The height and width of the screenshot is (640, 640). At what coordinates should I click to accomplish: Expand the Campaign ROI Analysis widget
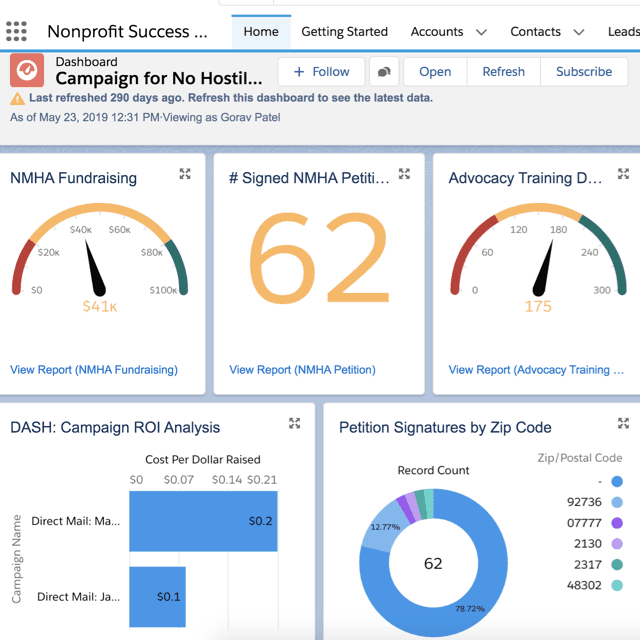click(294, 423)
